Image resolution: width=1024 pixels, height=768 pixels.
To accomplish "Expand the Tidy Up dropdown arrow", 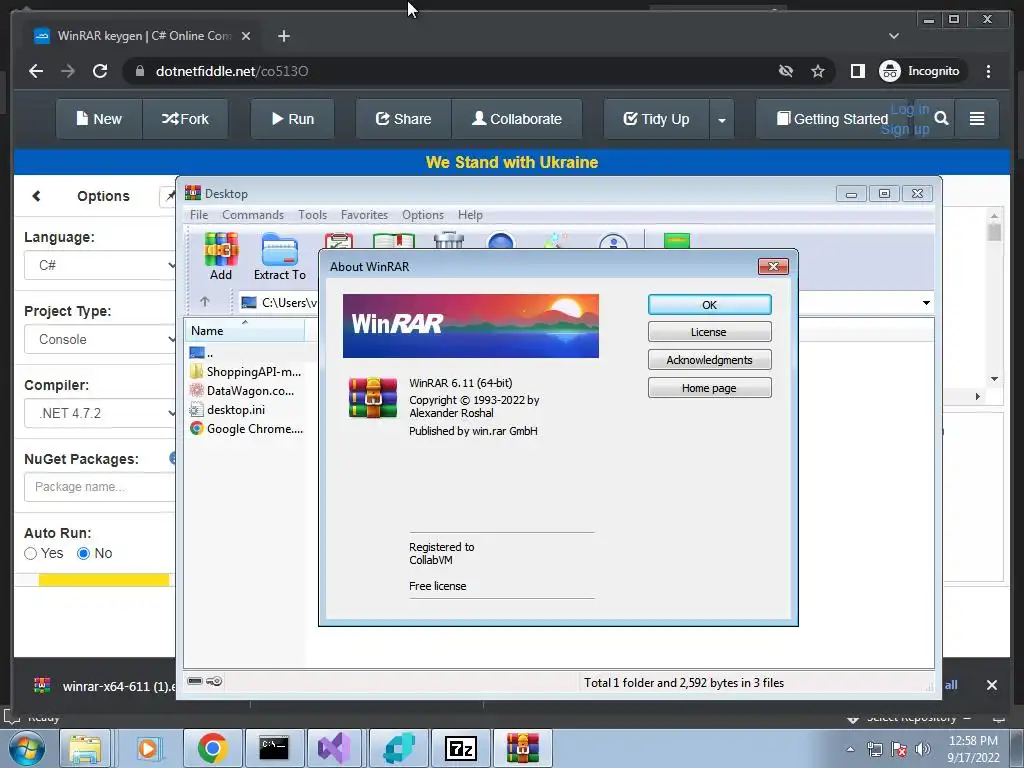I will point(722,120).
